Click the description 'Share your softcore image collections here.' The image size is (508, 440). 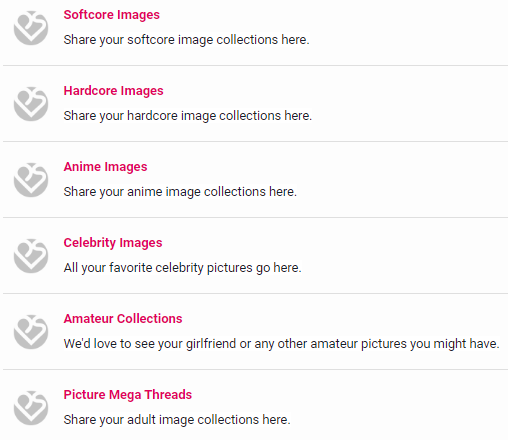click(x=186, y=40)
